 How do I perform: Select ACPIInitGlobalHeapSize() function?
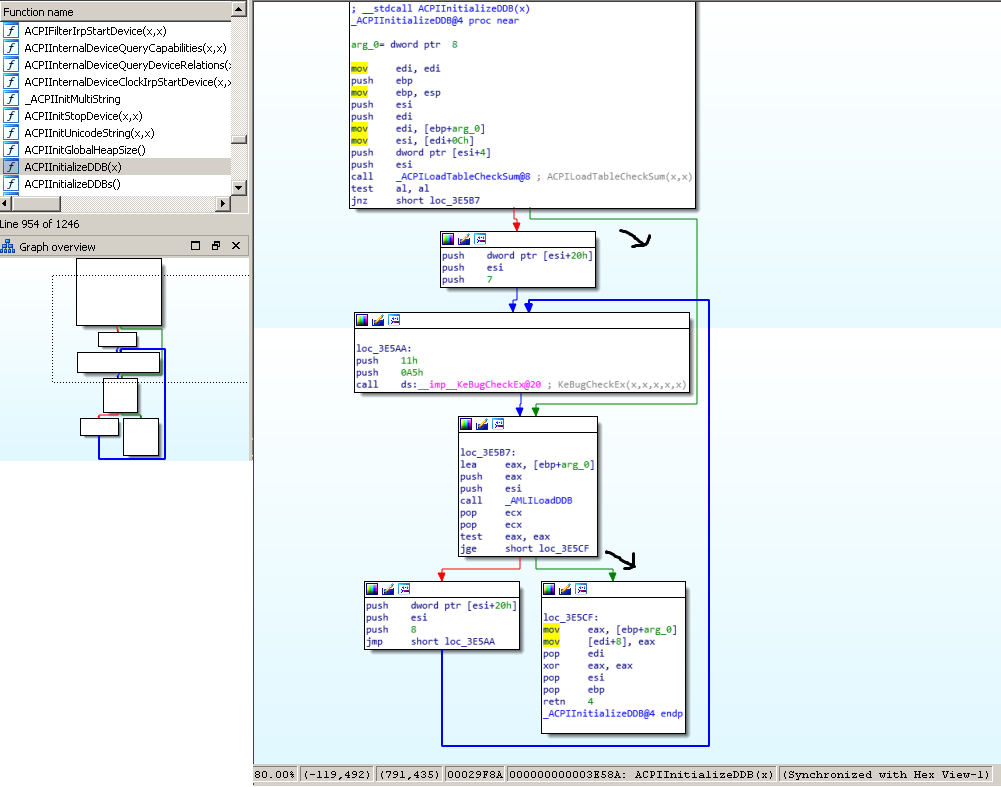[x=85, y=150]
